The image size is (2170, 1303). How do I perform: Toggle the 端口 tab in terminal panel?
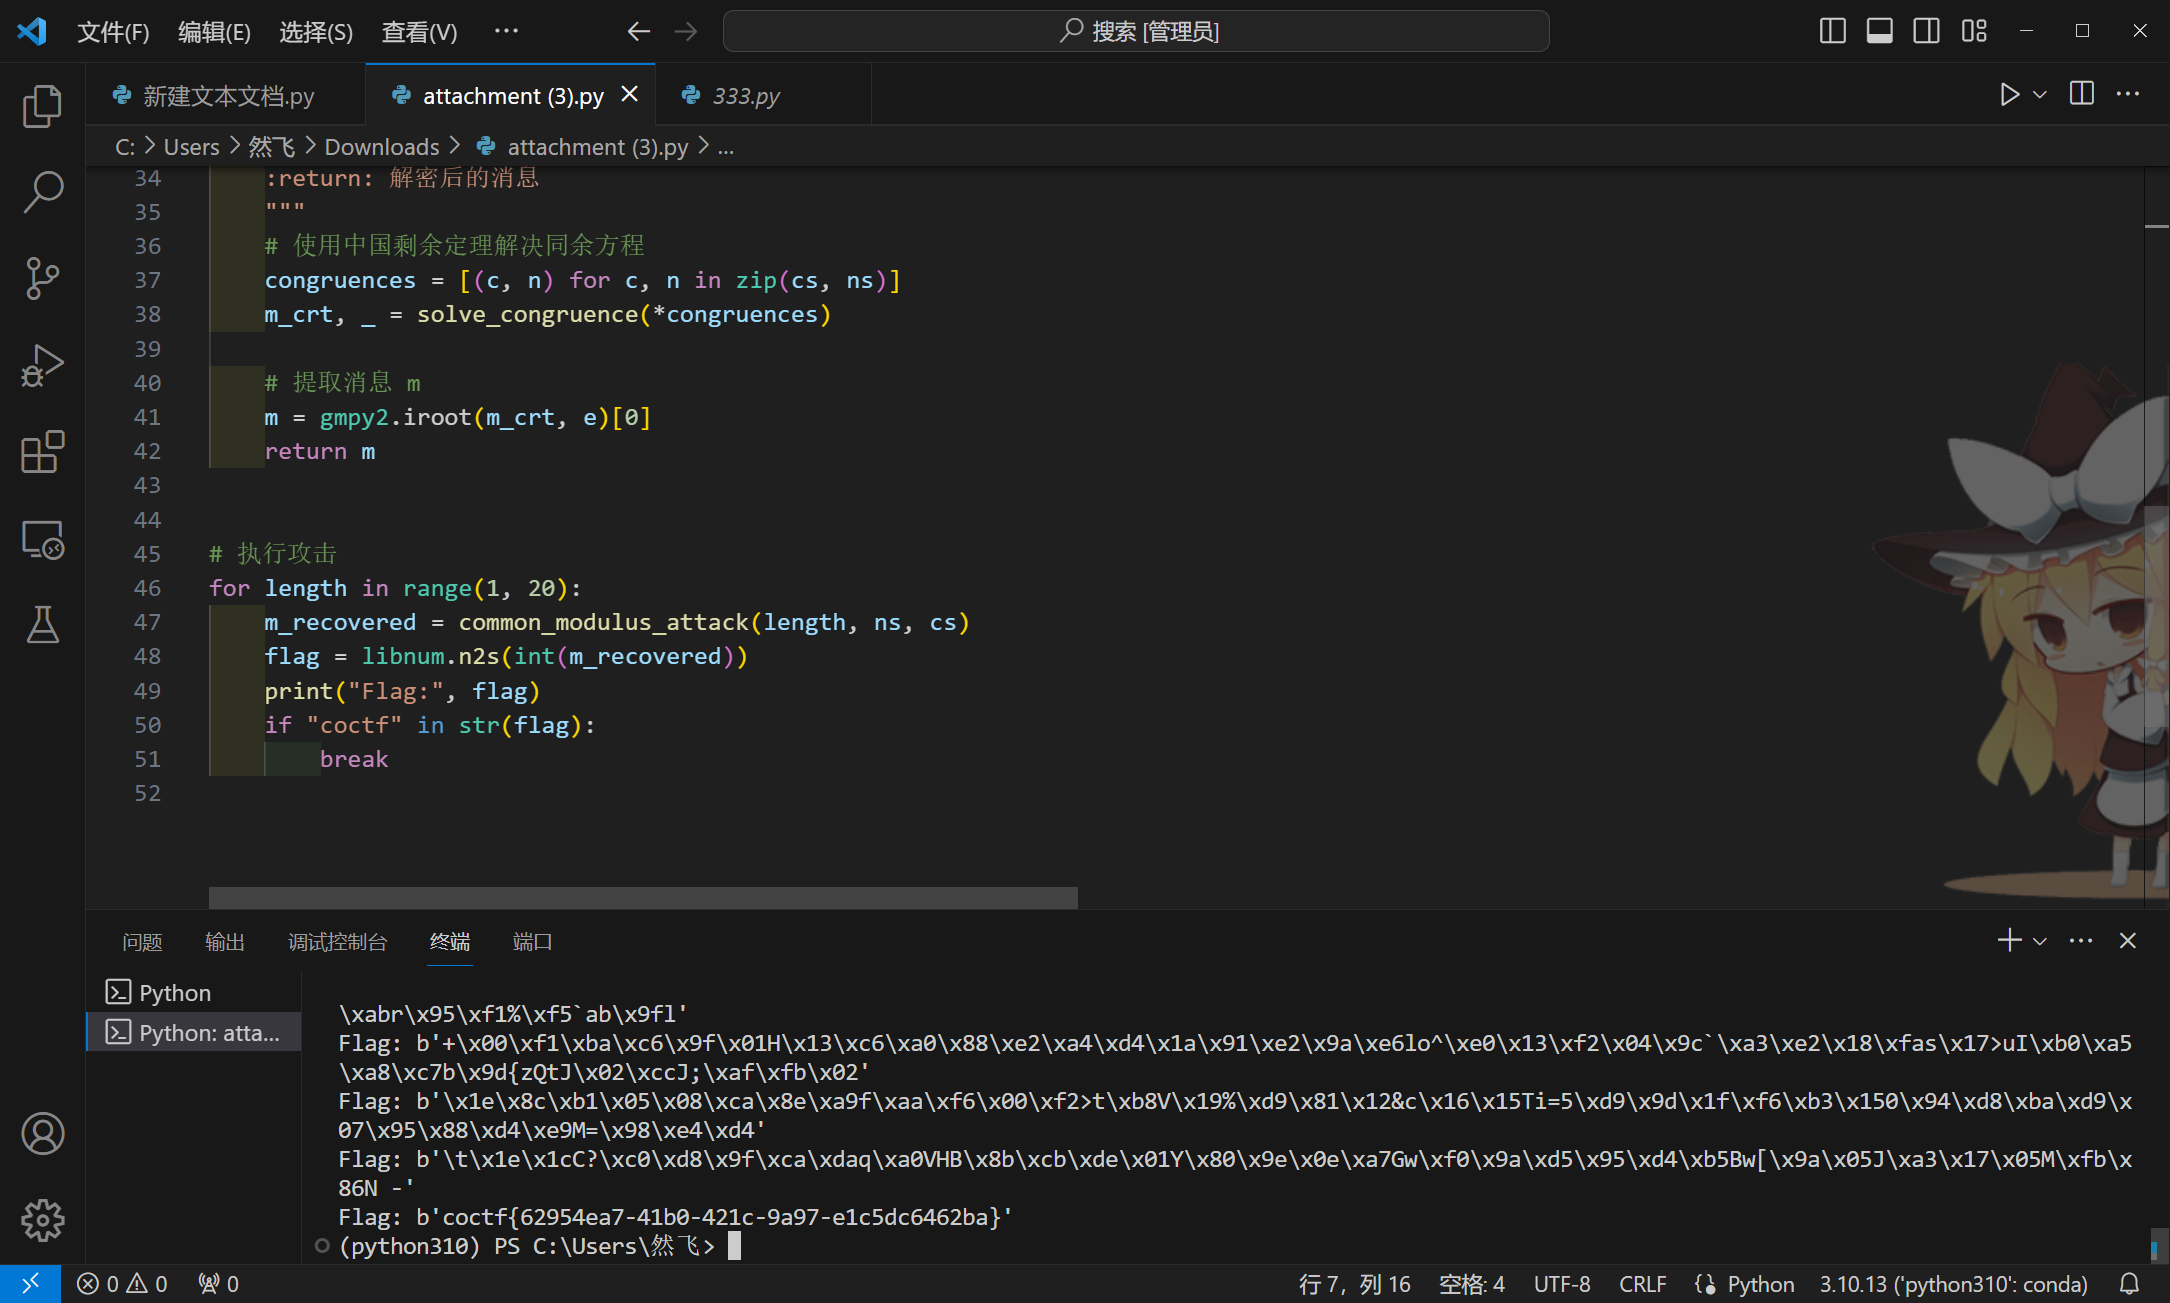tap(533, 942)
